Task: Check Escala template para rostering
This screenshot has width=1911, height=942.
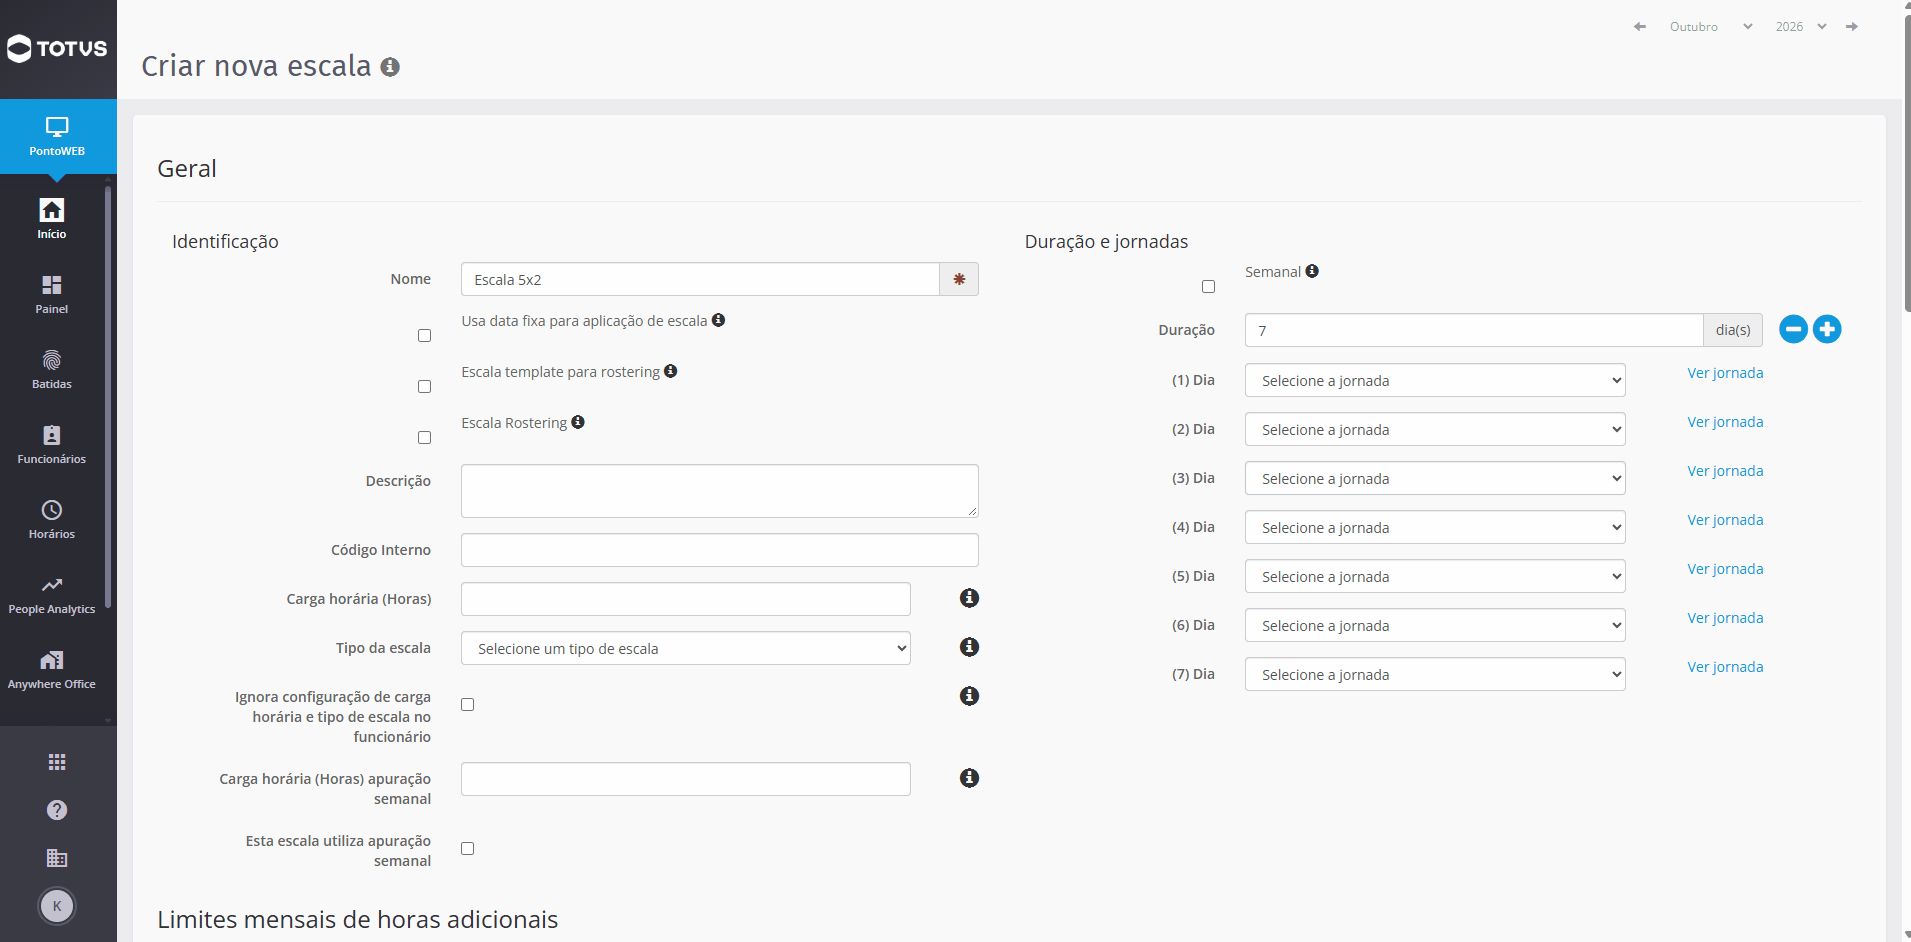Action: tap(424, 387)
